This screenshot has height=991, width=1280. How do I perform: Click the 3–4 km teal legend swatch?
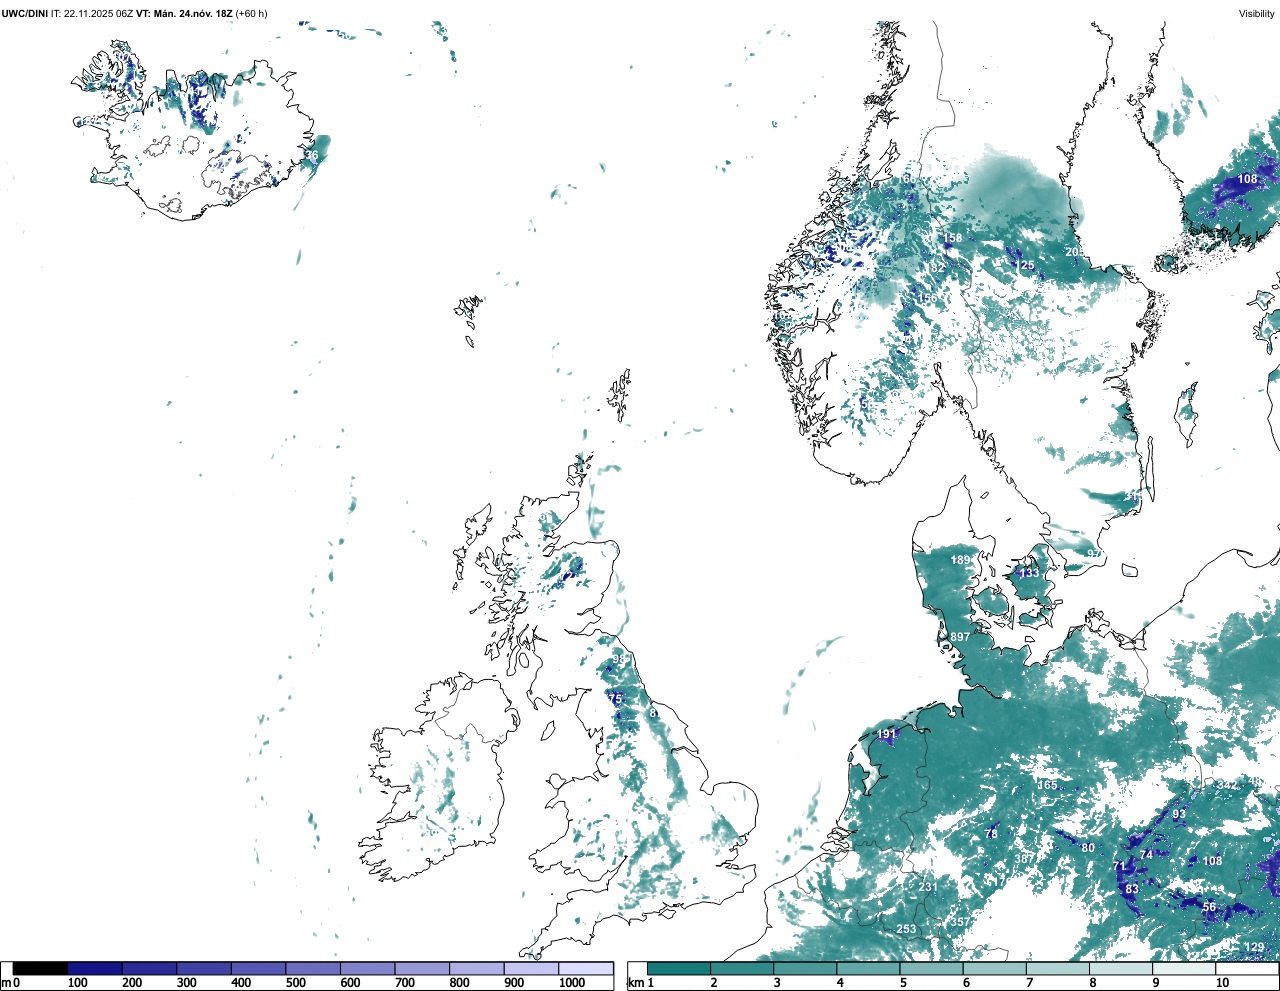pos(805,968)
